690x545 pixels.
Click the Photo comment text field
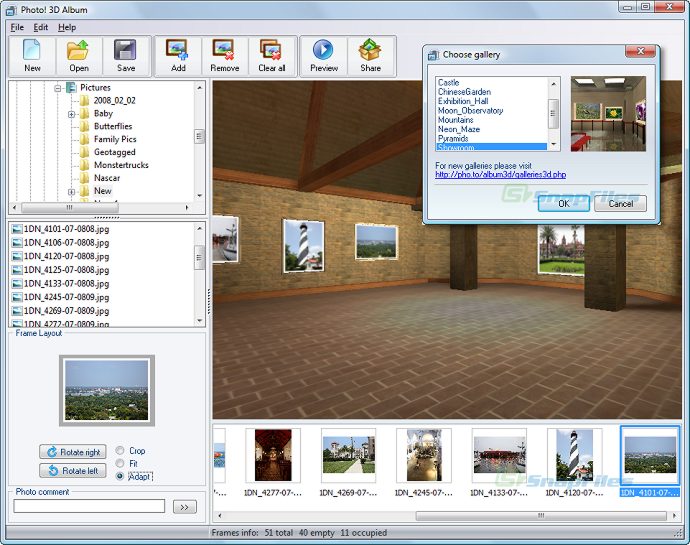click(89, 506)
